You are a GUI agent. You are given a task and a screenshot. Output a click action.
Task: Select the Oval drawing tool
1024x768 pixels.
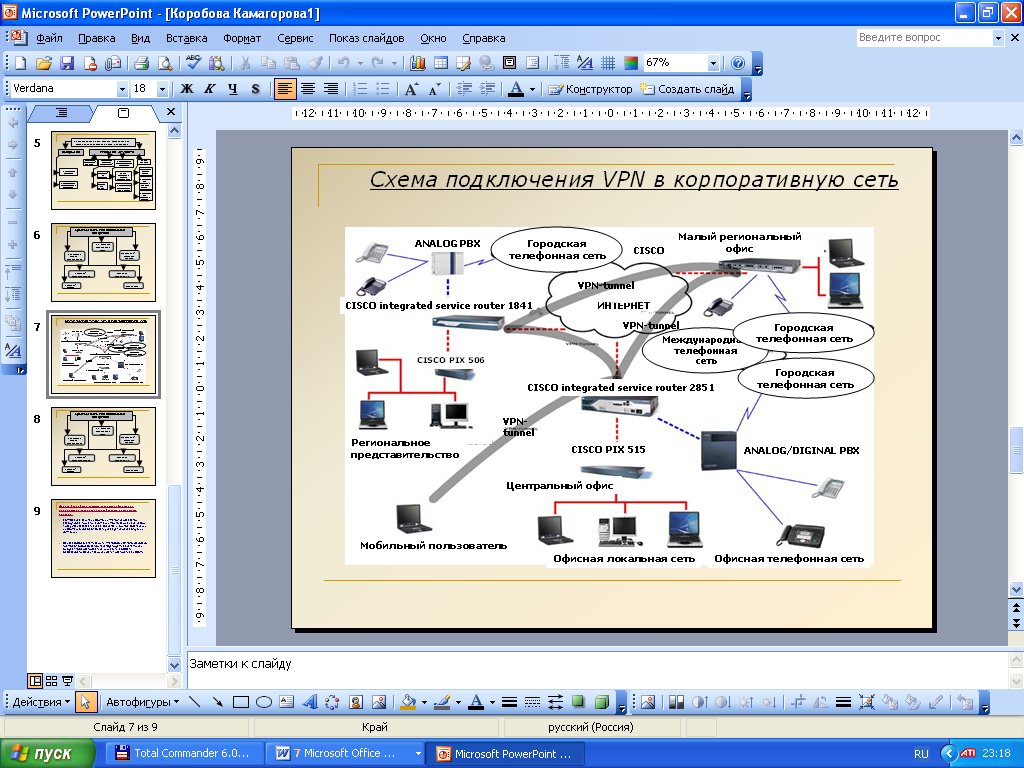point(263,702)
